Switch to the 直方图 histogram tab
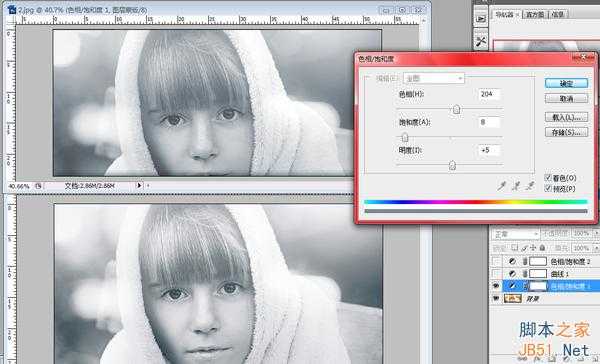 coord(535,14)
